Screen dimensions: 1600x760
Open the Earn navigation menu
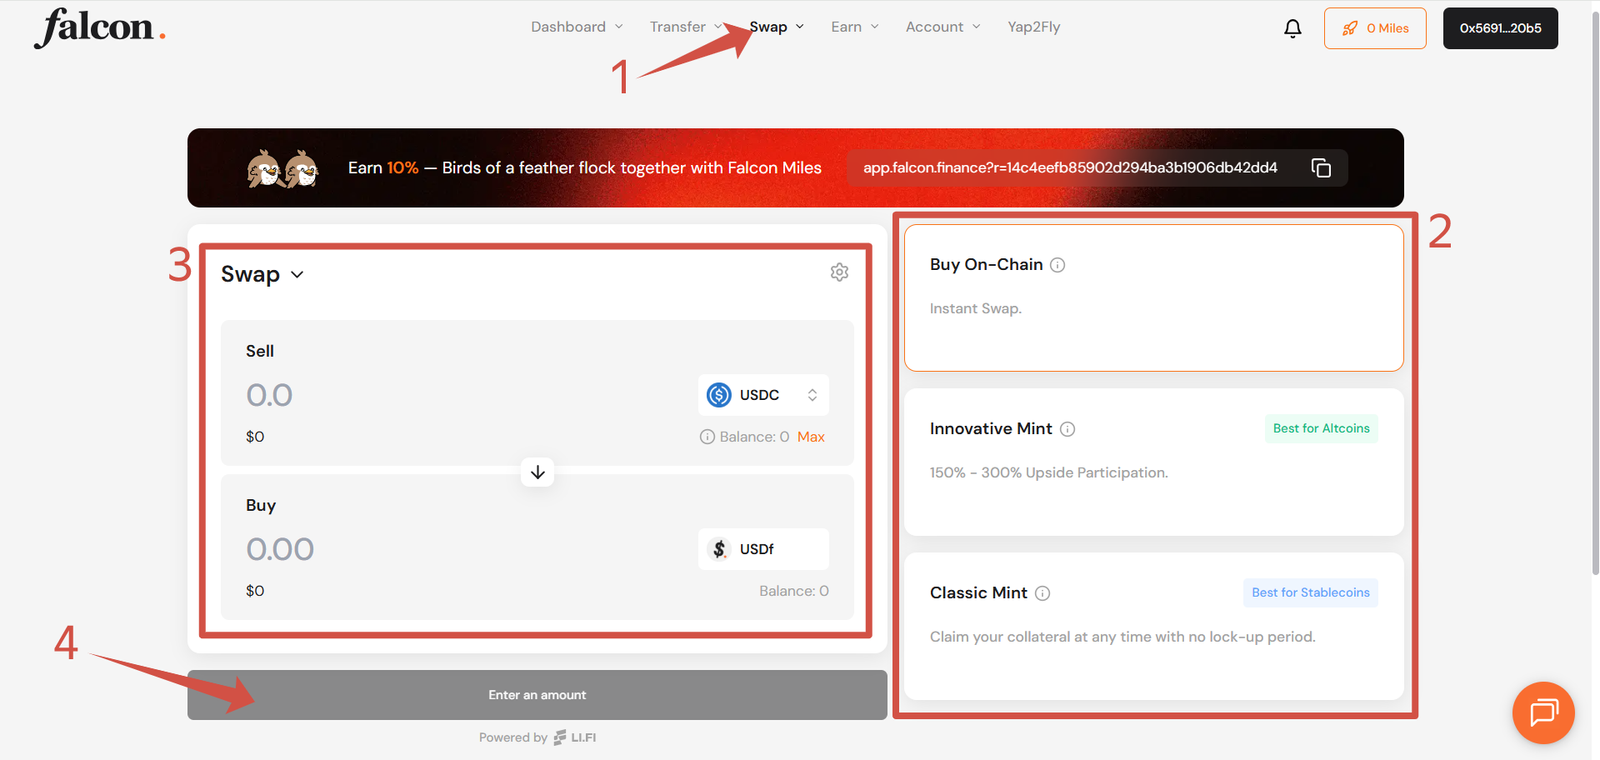(854, 27)
